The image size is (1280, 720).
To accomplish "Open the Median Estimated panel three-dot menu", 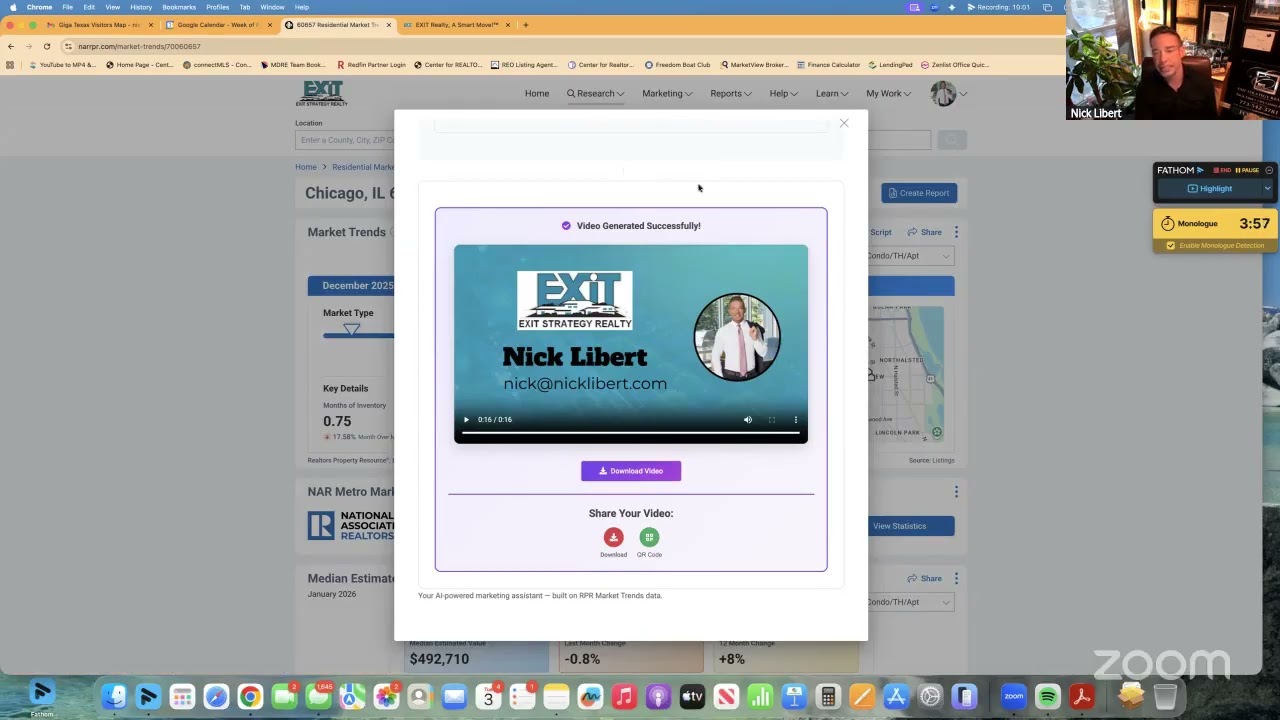I will pyautogui.click(x=956, y=578).
